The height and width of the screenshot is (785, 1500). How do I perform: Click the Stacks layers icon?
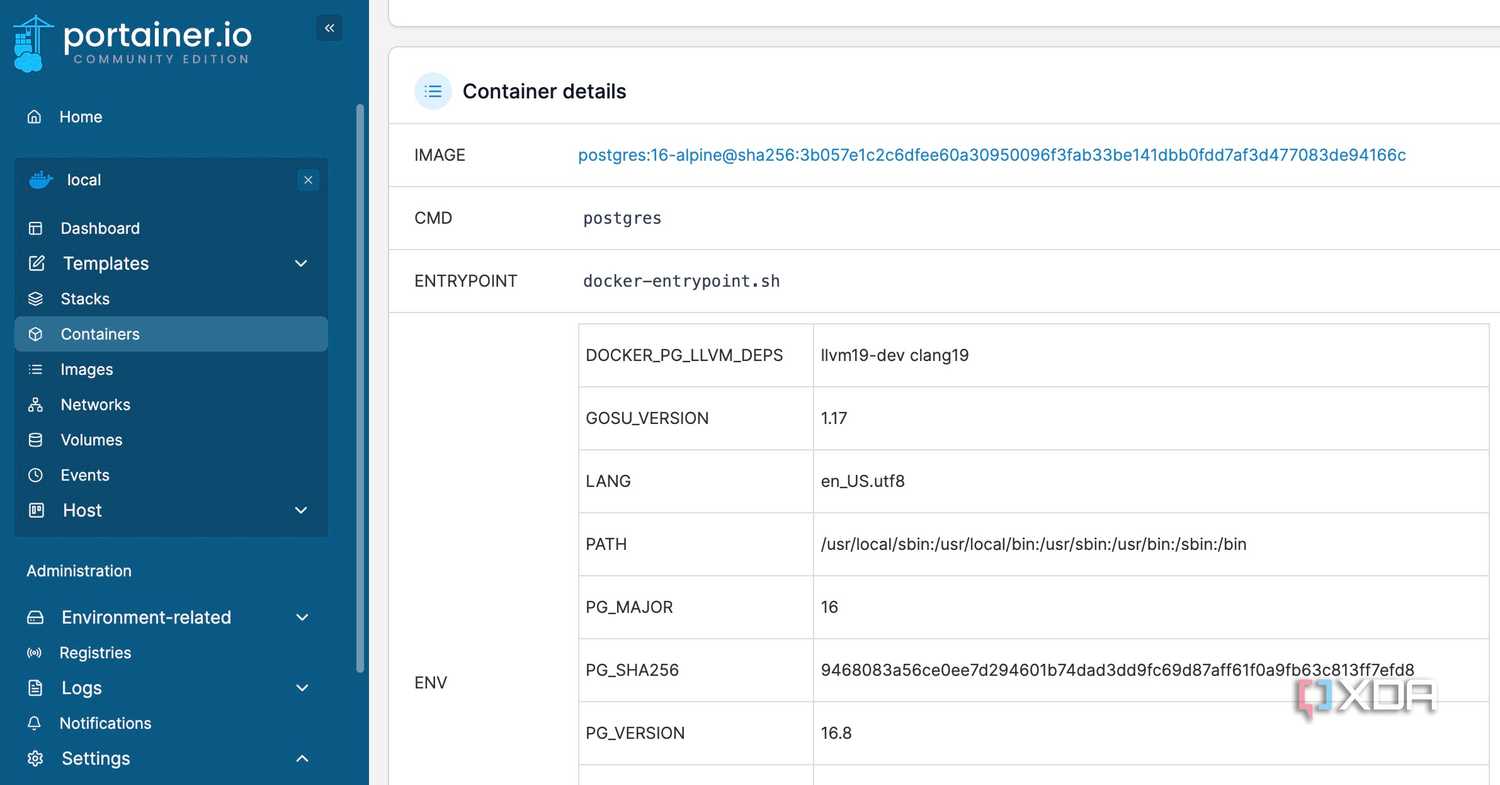click(x=36, y=299)
